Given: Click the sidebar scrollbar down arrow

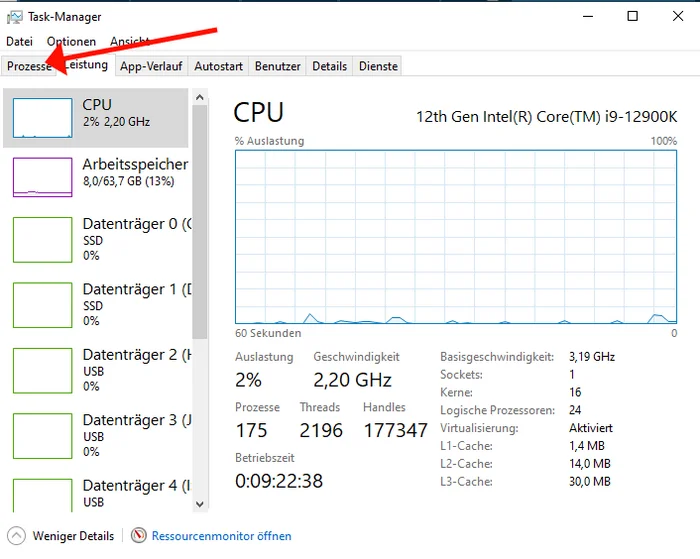Looking at the screenshot, I should tap(200, 504).
